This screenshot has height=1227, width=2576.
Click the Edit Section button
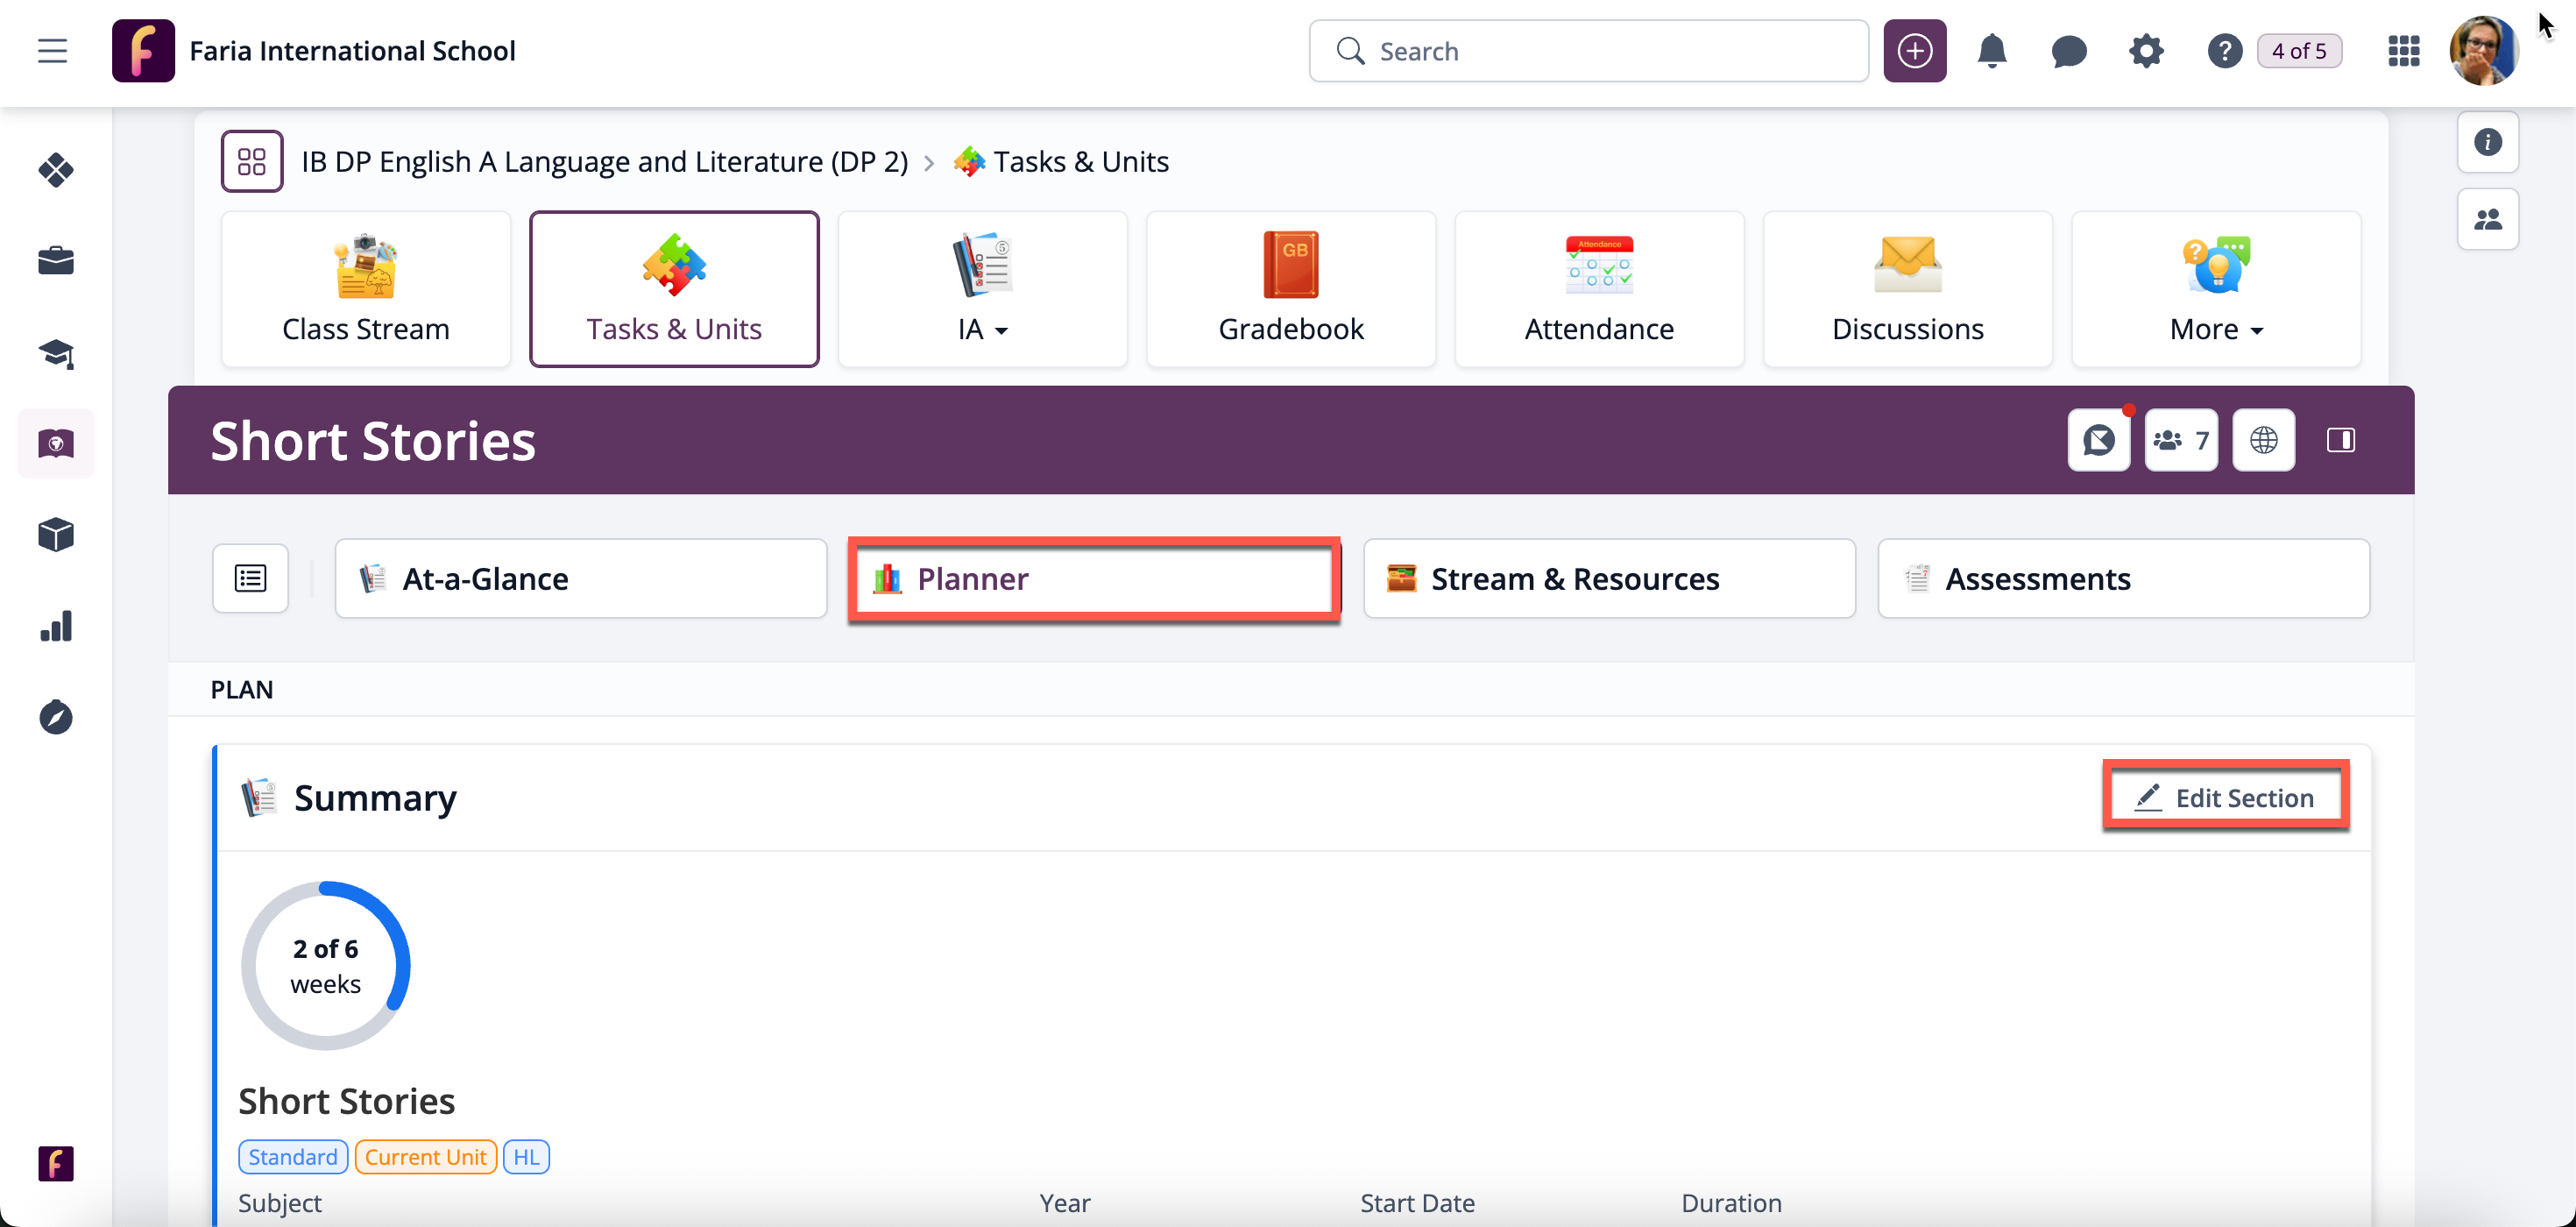tap(2225, 797)
